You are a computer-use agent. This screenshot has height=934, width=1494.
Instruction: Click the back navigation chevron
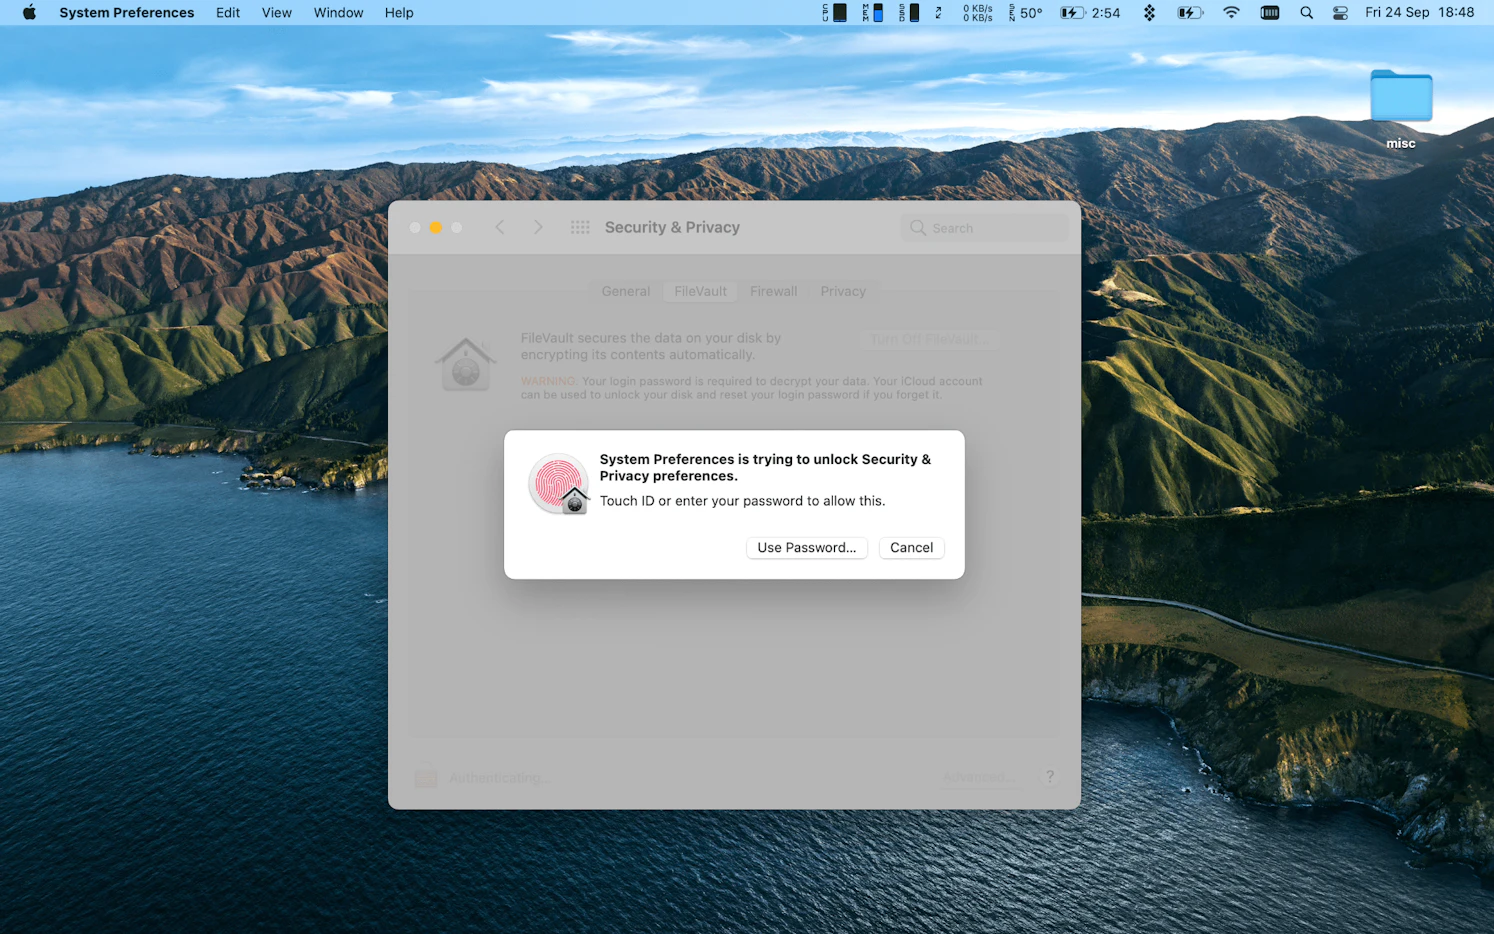499,227
